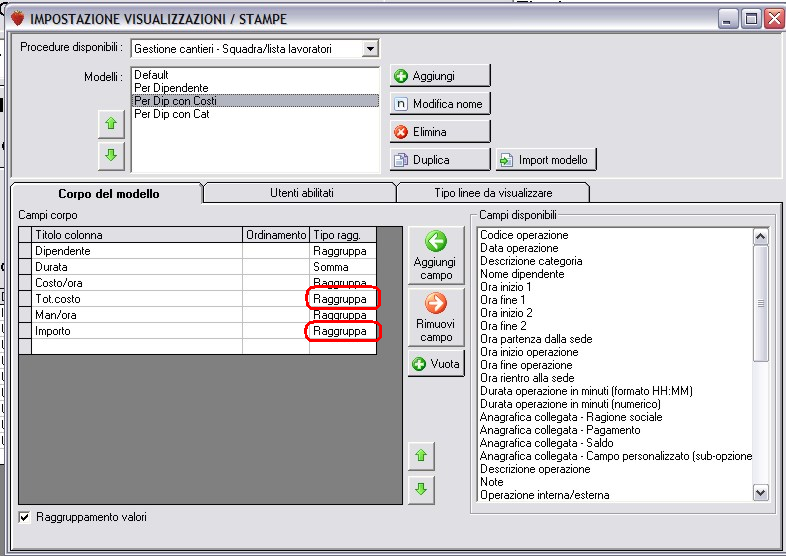Image resolution: width=786 pixels, height=556 pixels.
Task: Move selected model up with green arrow
Action: pyautogui.click(x=111, y=123)
